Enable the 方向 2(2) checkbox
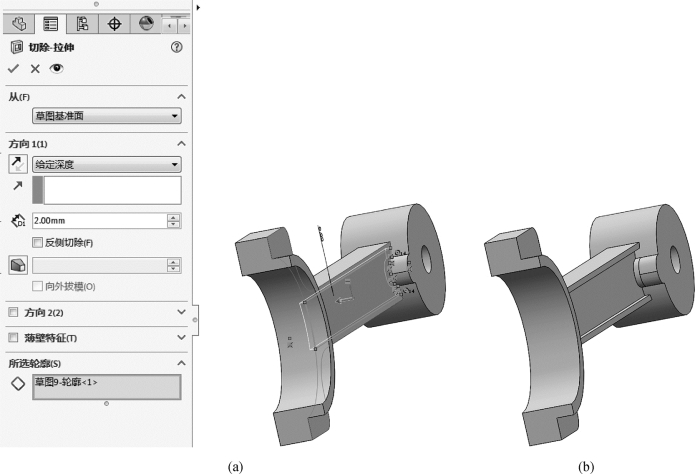 pos(13,312)
